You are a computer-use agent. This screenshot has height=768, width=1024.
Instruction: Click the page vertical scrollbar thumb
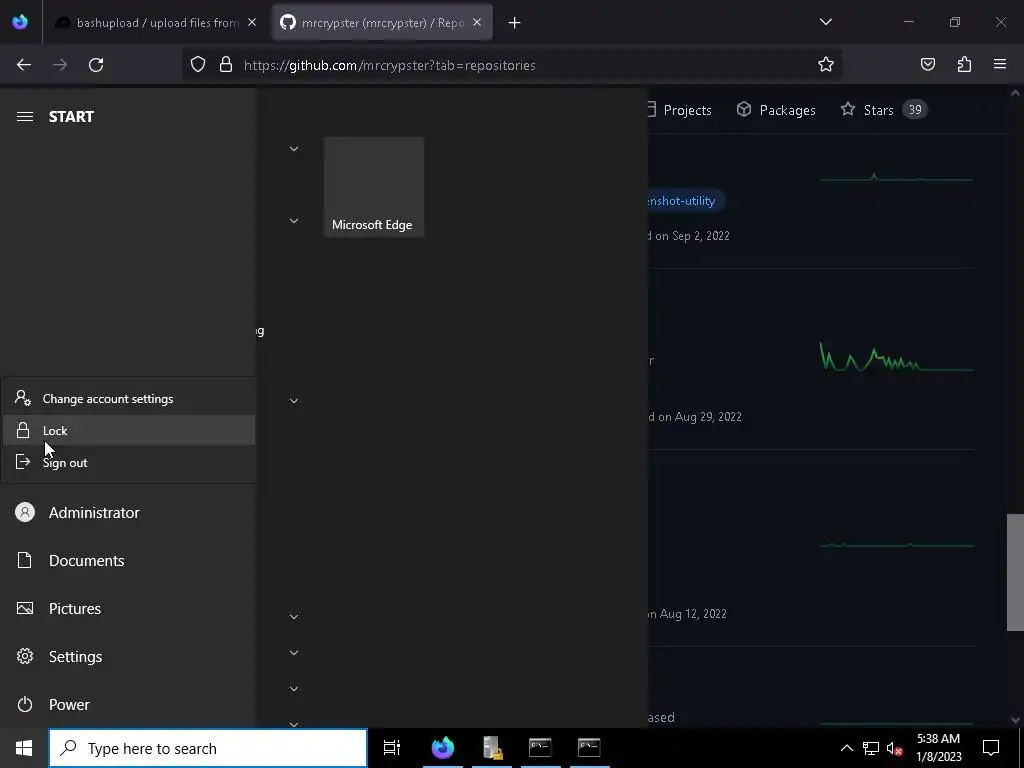(1015, 572)
